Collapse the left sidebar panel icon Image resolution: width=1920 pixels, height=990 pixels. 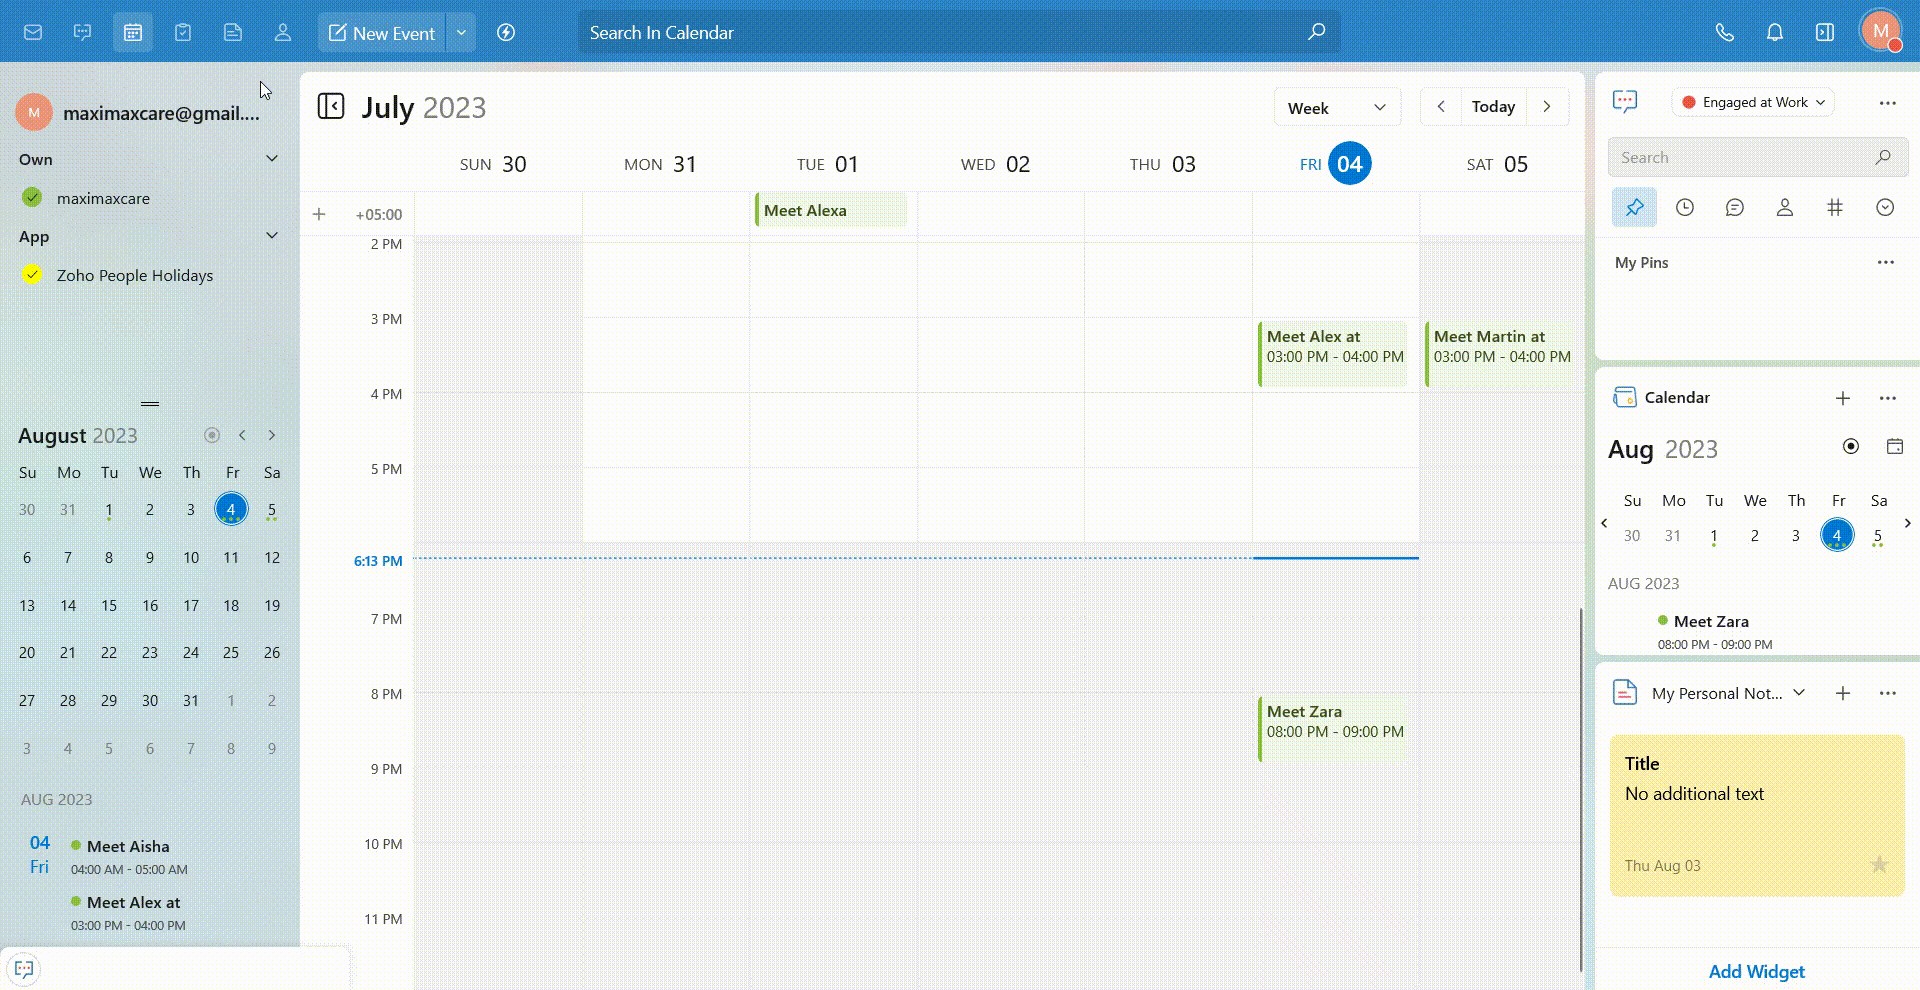331,106
